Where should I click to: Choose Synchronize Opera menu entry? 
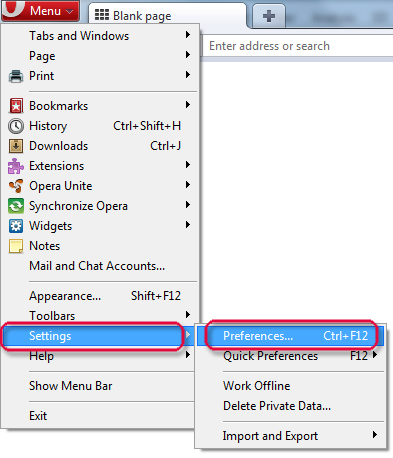click(100, 206)
